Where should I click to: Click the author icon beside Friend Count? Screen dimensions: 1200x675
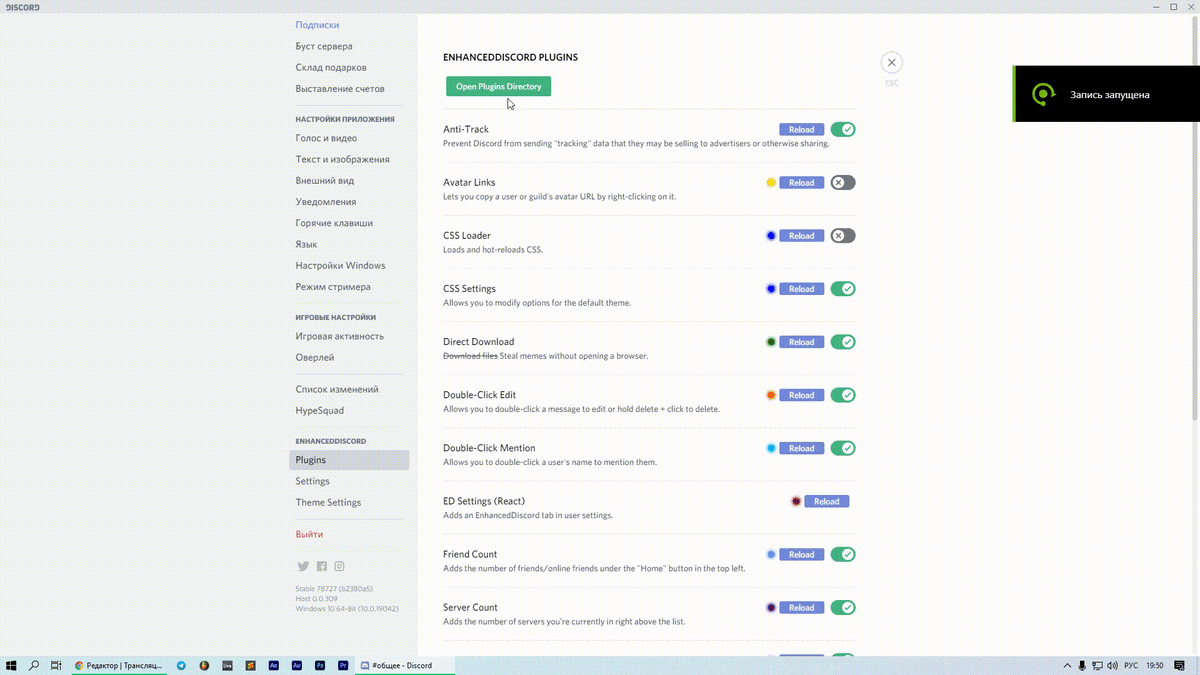(x=771, y=554)
